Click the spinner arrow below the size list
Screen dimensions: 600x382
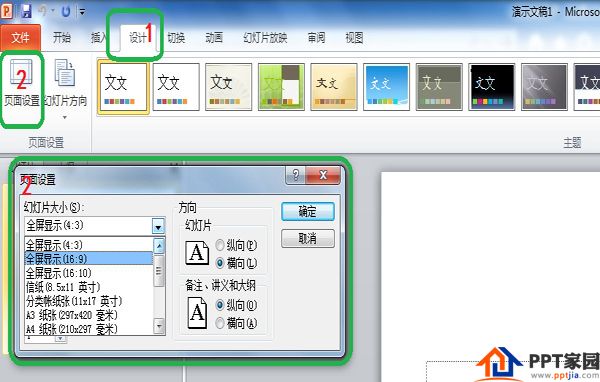click(x=60, y=339)
